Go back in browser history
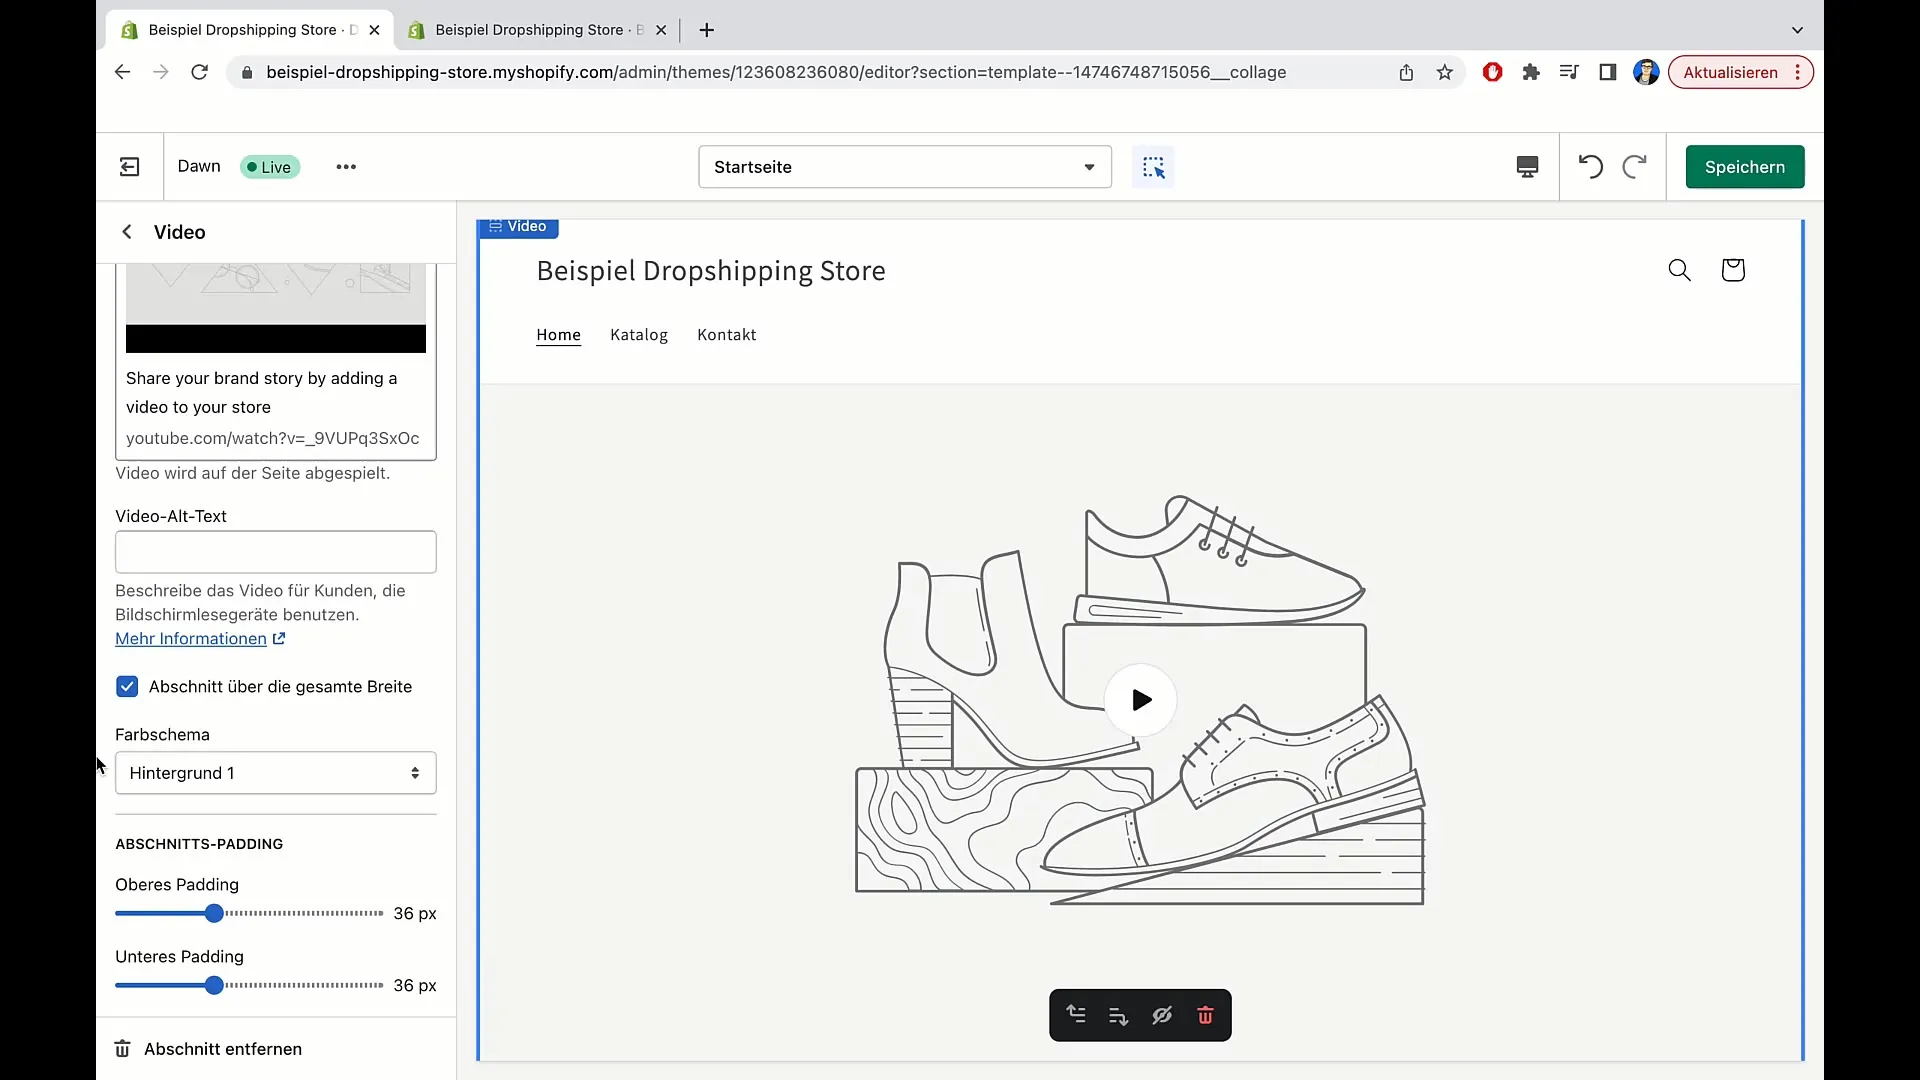 pos(122,72)
